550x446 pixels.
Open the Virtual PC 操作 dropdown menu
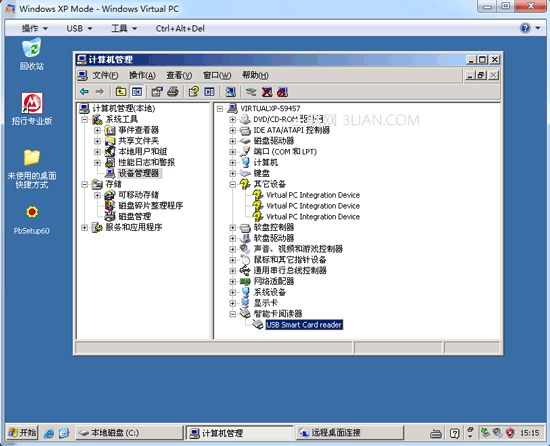34,28
